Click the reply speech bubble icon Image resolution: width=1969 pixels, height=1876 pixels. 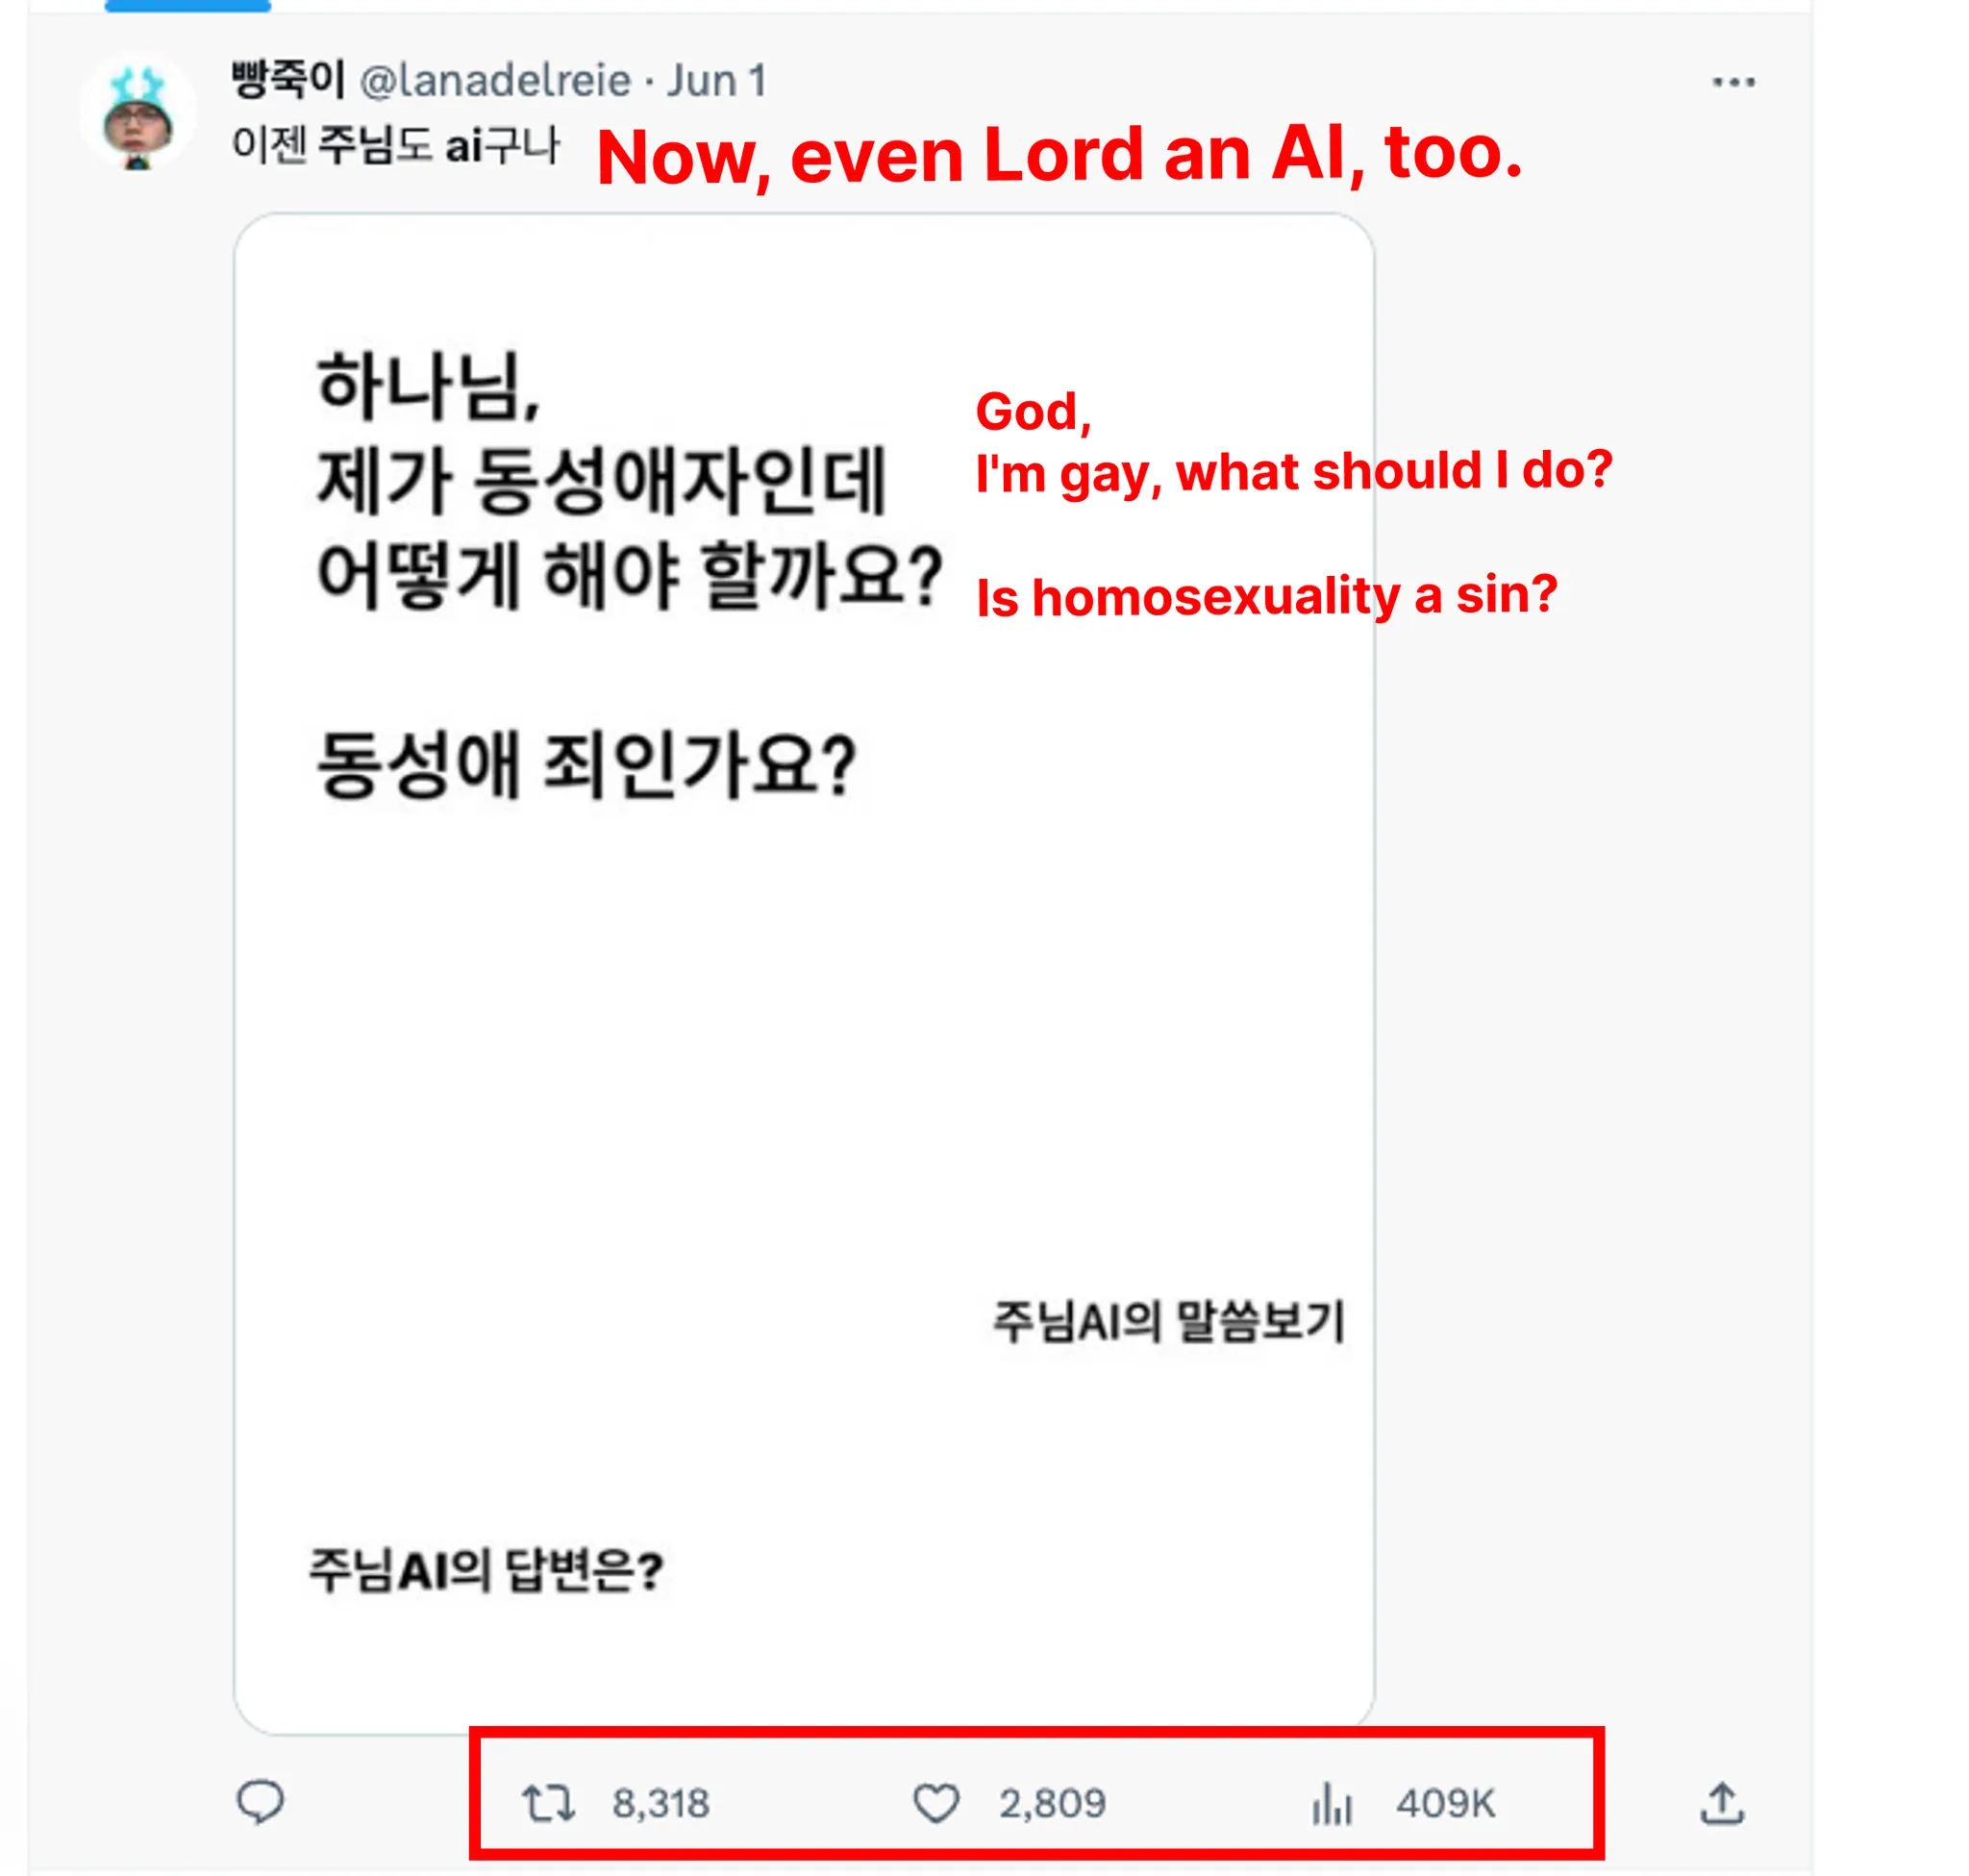260,1802
